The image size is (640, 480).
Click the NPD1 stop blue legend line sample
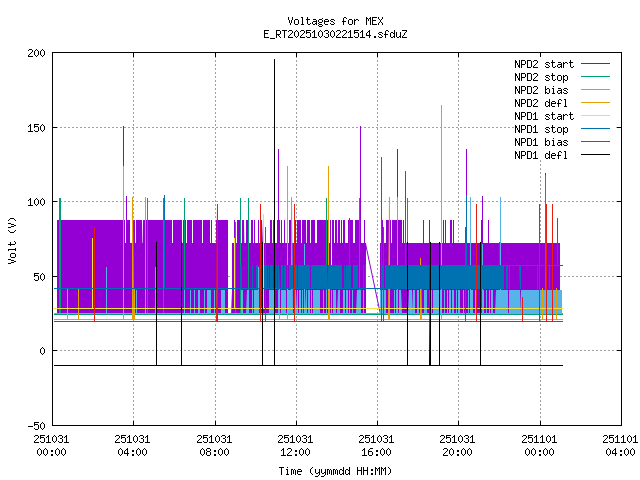click(593, 129)
